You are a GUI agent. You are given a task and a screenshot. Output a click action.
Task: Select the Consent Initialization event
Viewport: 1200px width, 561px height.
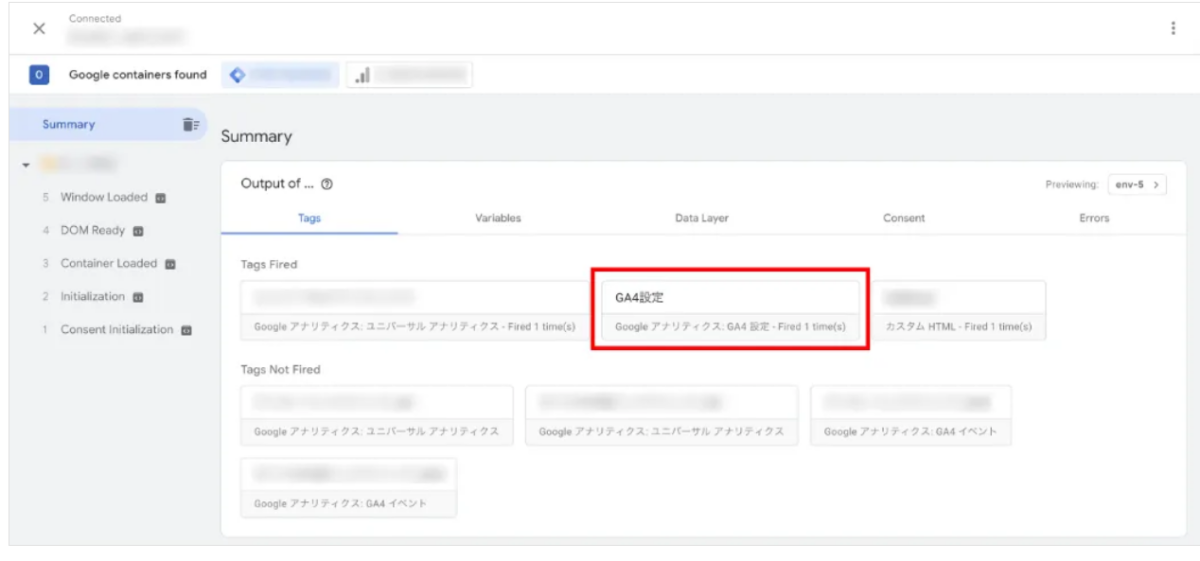tap(116, 329)
